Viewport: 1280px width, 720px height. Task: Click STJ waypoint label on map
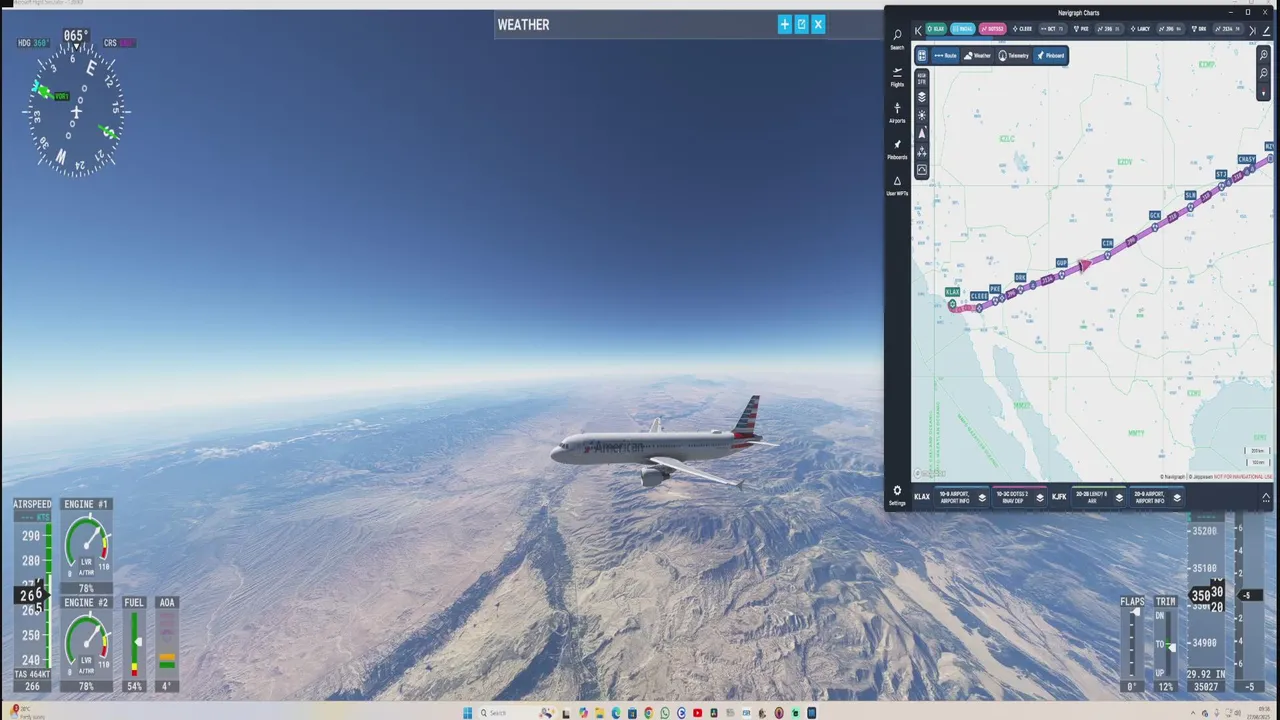click(1221, 174)
